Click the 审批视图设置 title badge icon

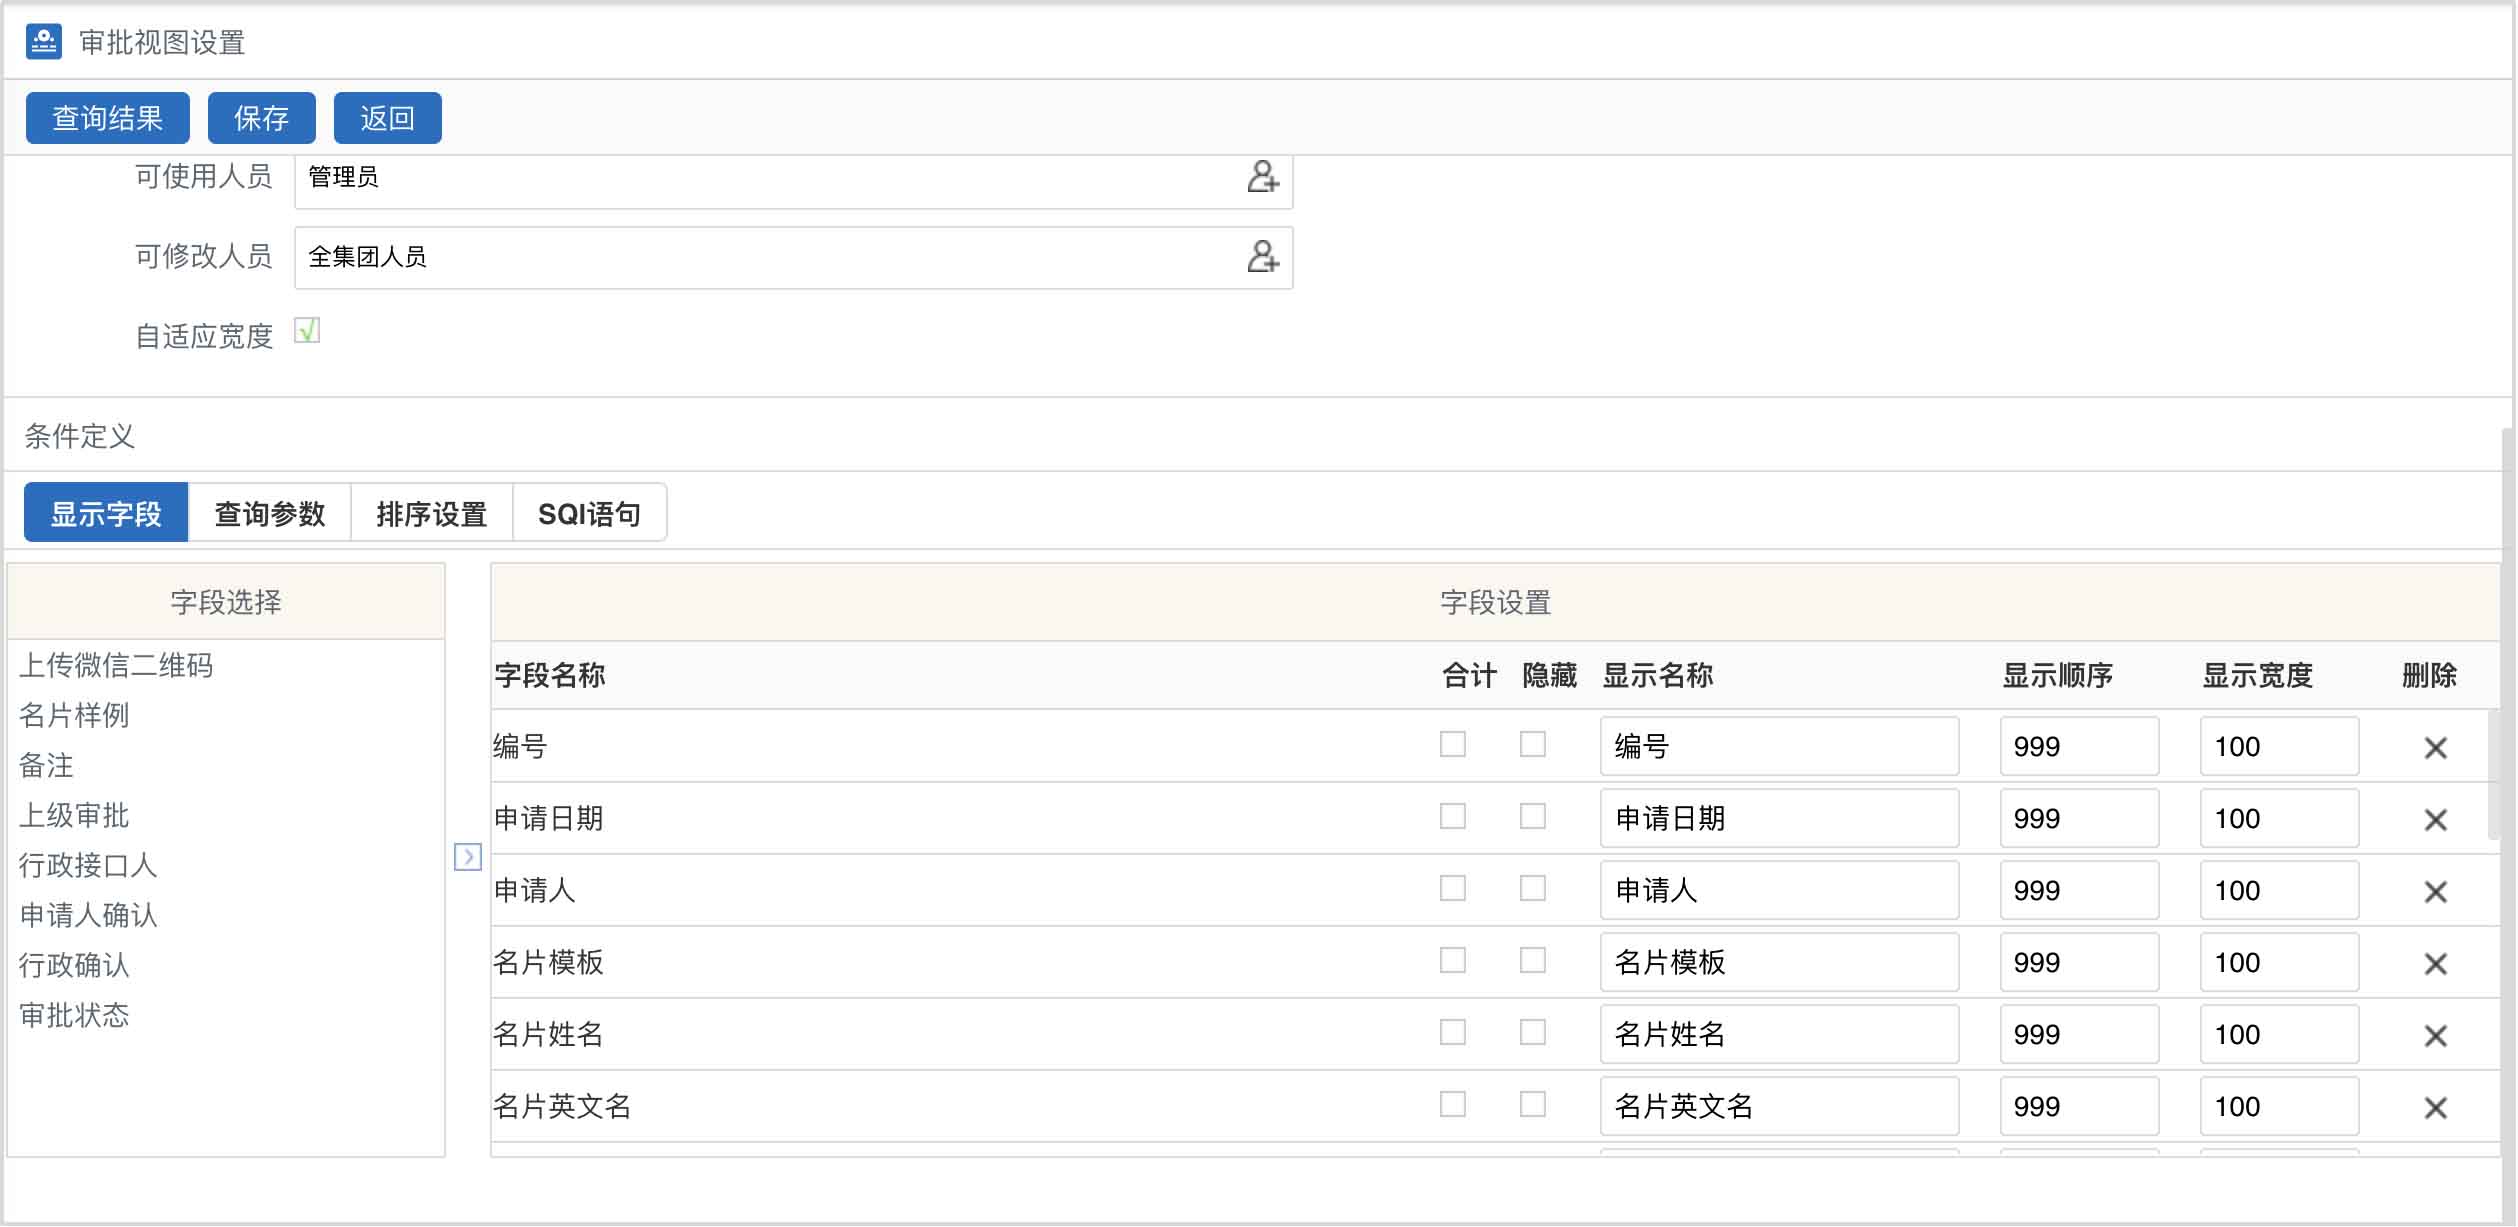tap(42, 42)
